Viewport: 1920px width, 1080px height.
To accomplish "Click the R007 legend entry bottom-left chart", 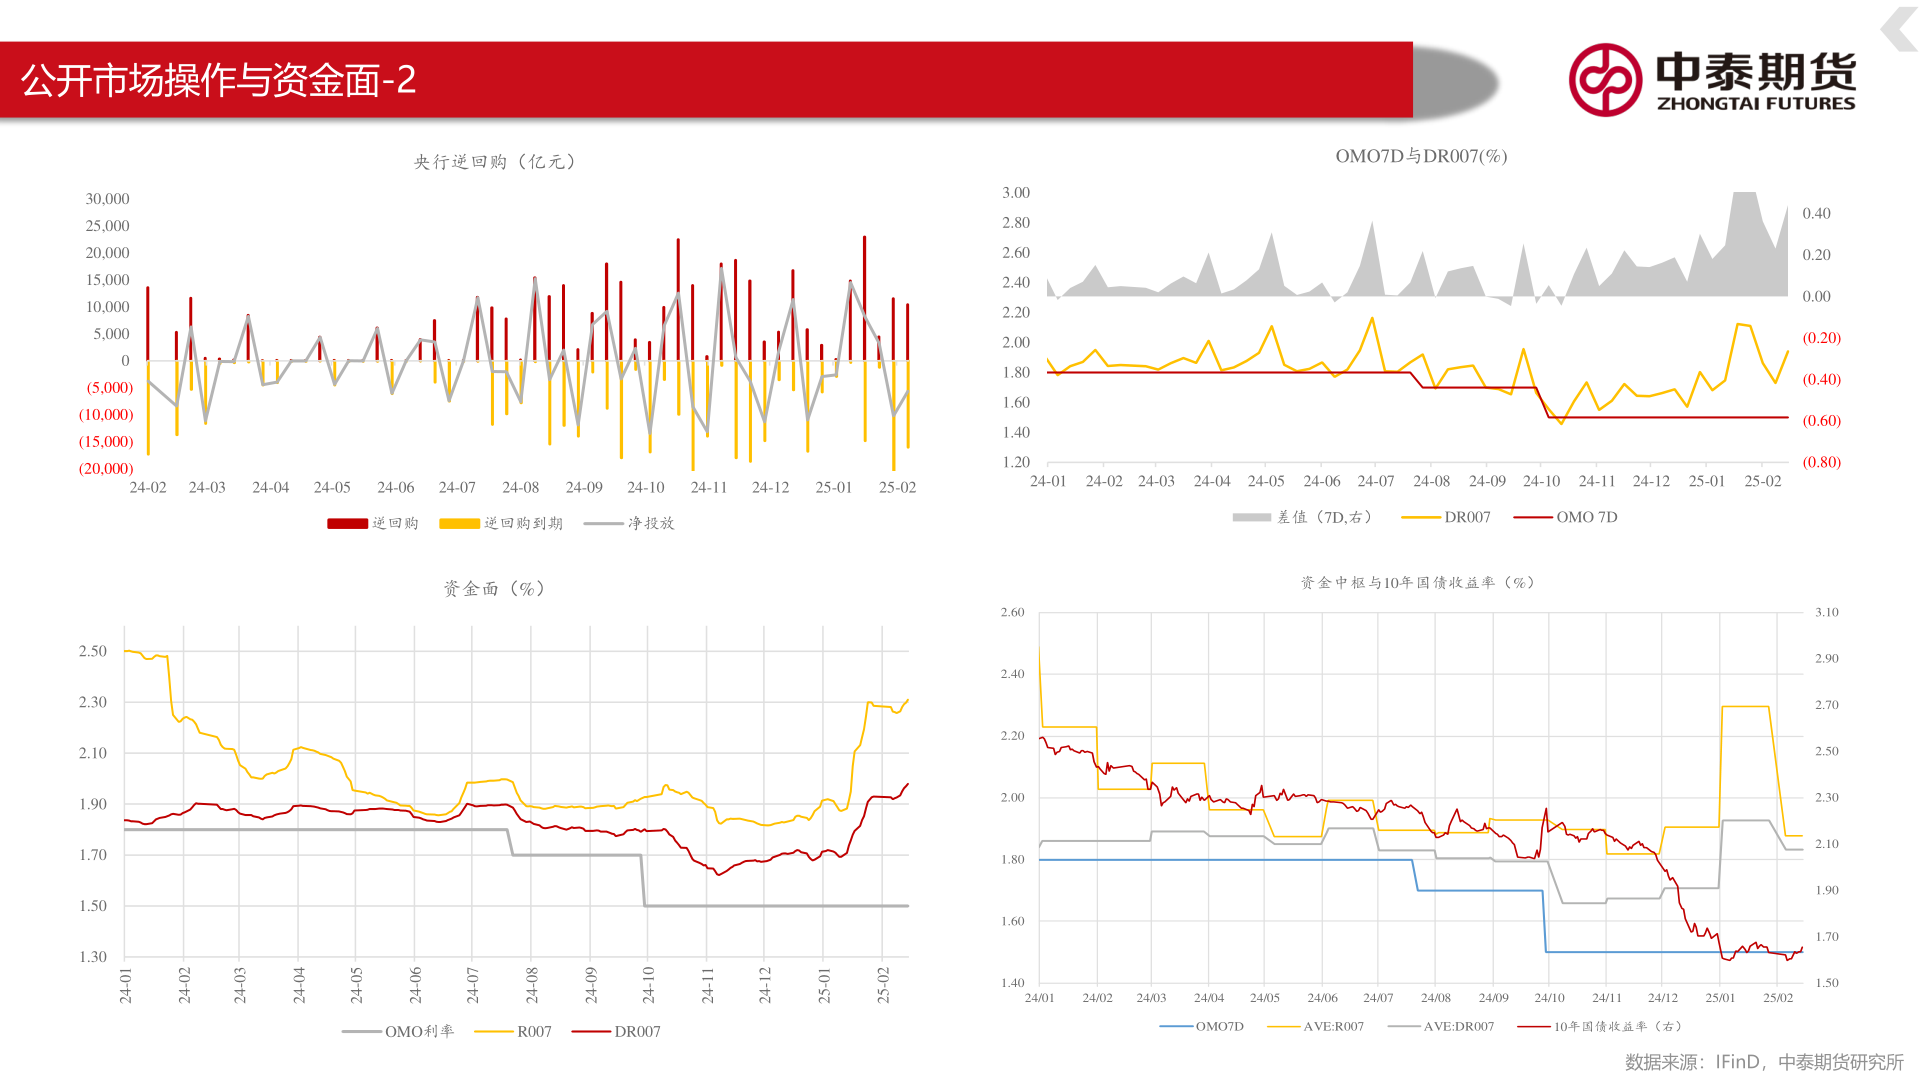I will pos(533,1031).
